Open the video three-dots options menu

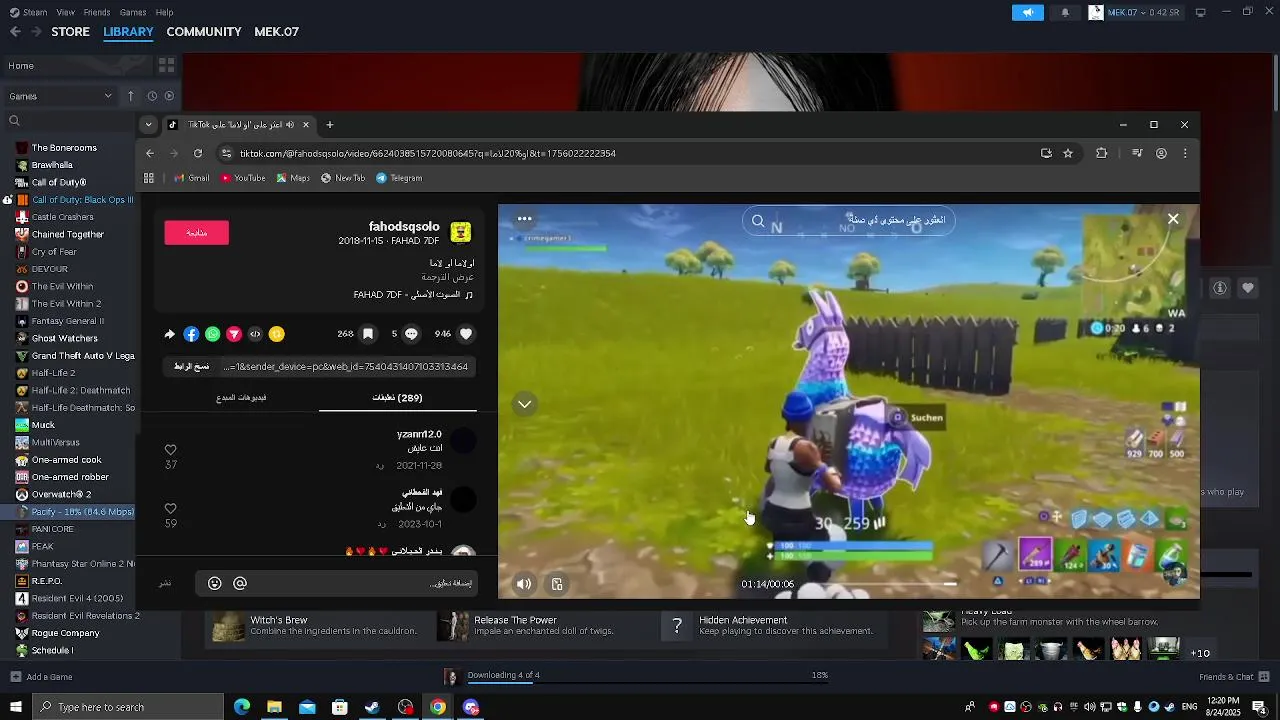pyautogui.click(x=524, y=219)
